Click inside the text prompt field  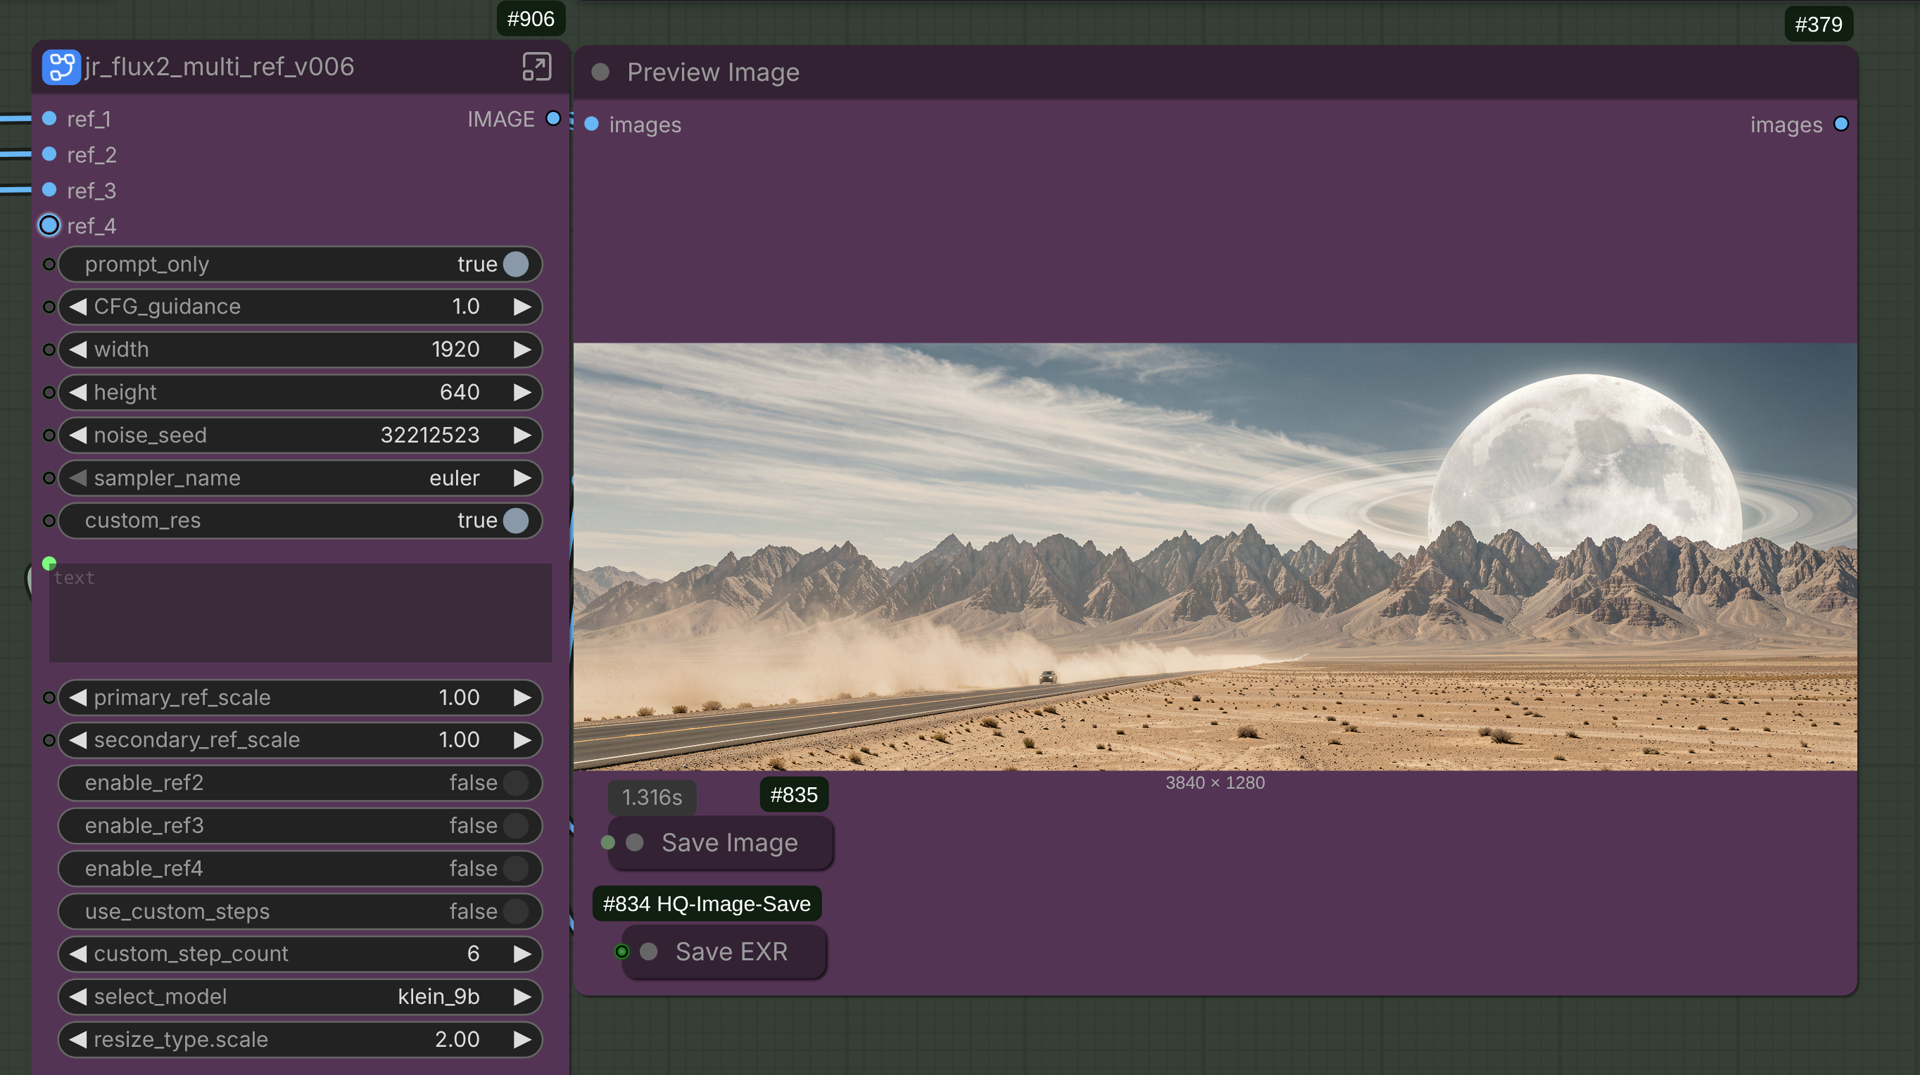300,612
